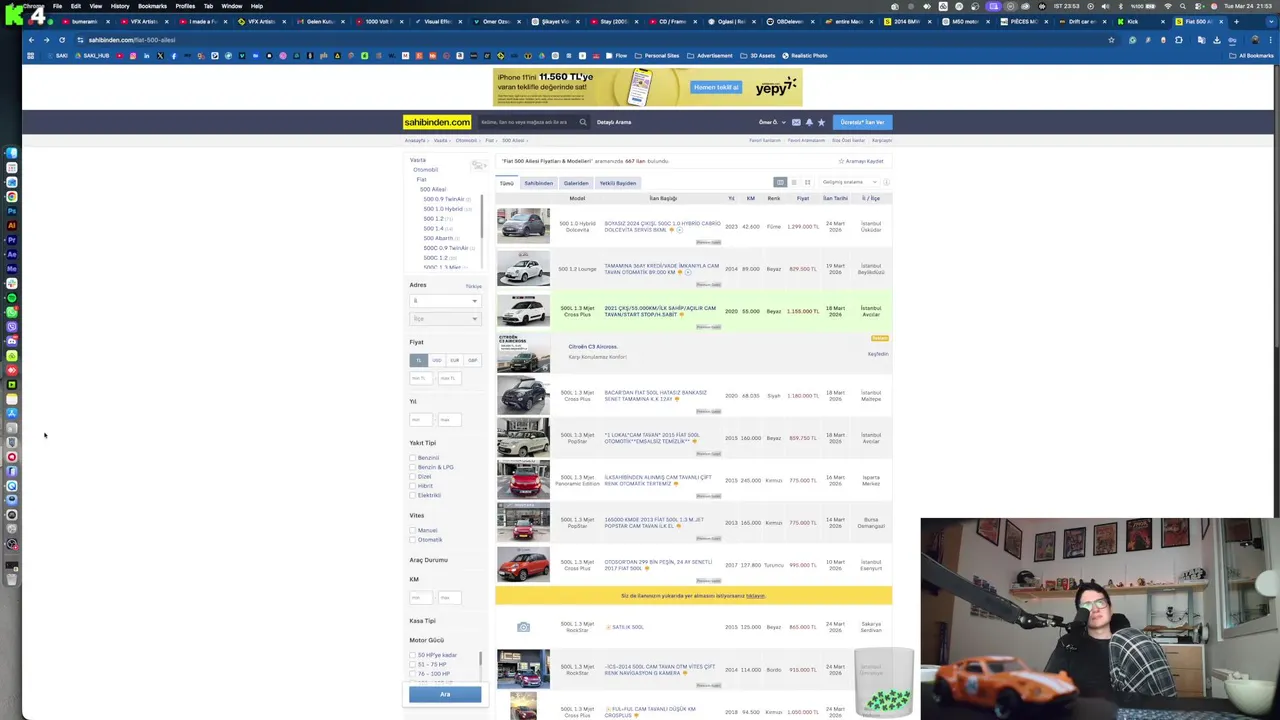This screenshot has width=1280, height=720.
Task: Tick the 50 HP'ye kadar checkbox
Action: click(x=412, y=655)
